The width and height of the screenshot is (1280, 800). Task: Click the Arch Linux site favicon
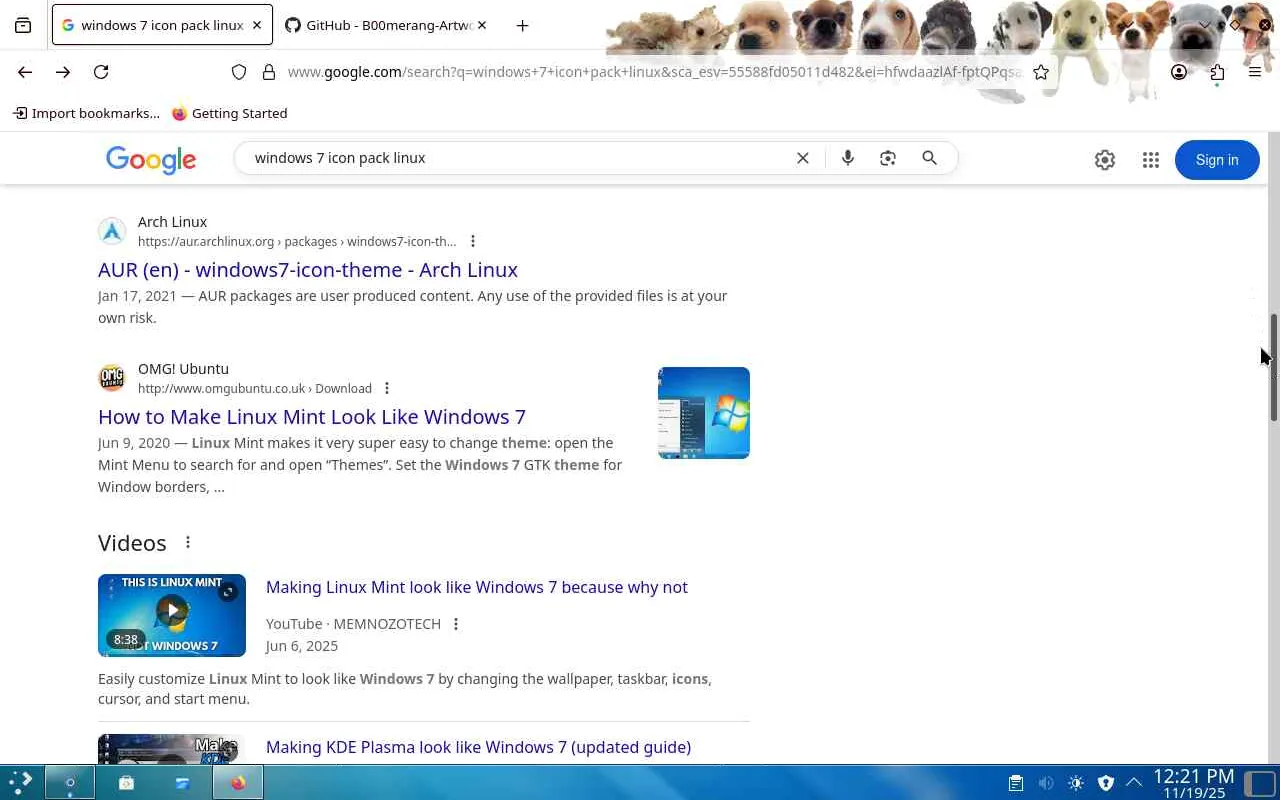click(112, 231)
